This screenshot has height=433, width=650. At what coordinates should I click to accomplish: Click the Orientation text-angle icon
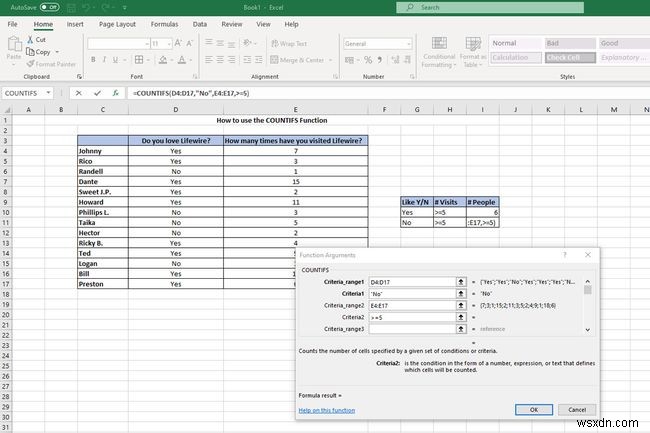pyautogui.click(x=247, y=43)
